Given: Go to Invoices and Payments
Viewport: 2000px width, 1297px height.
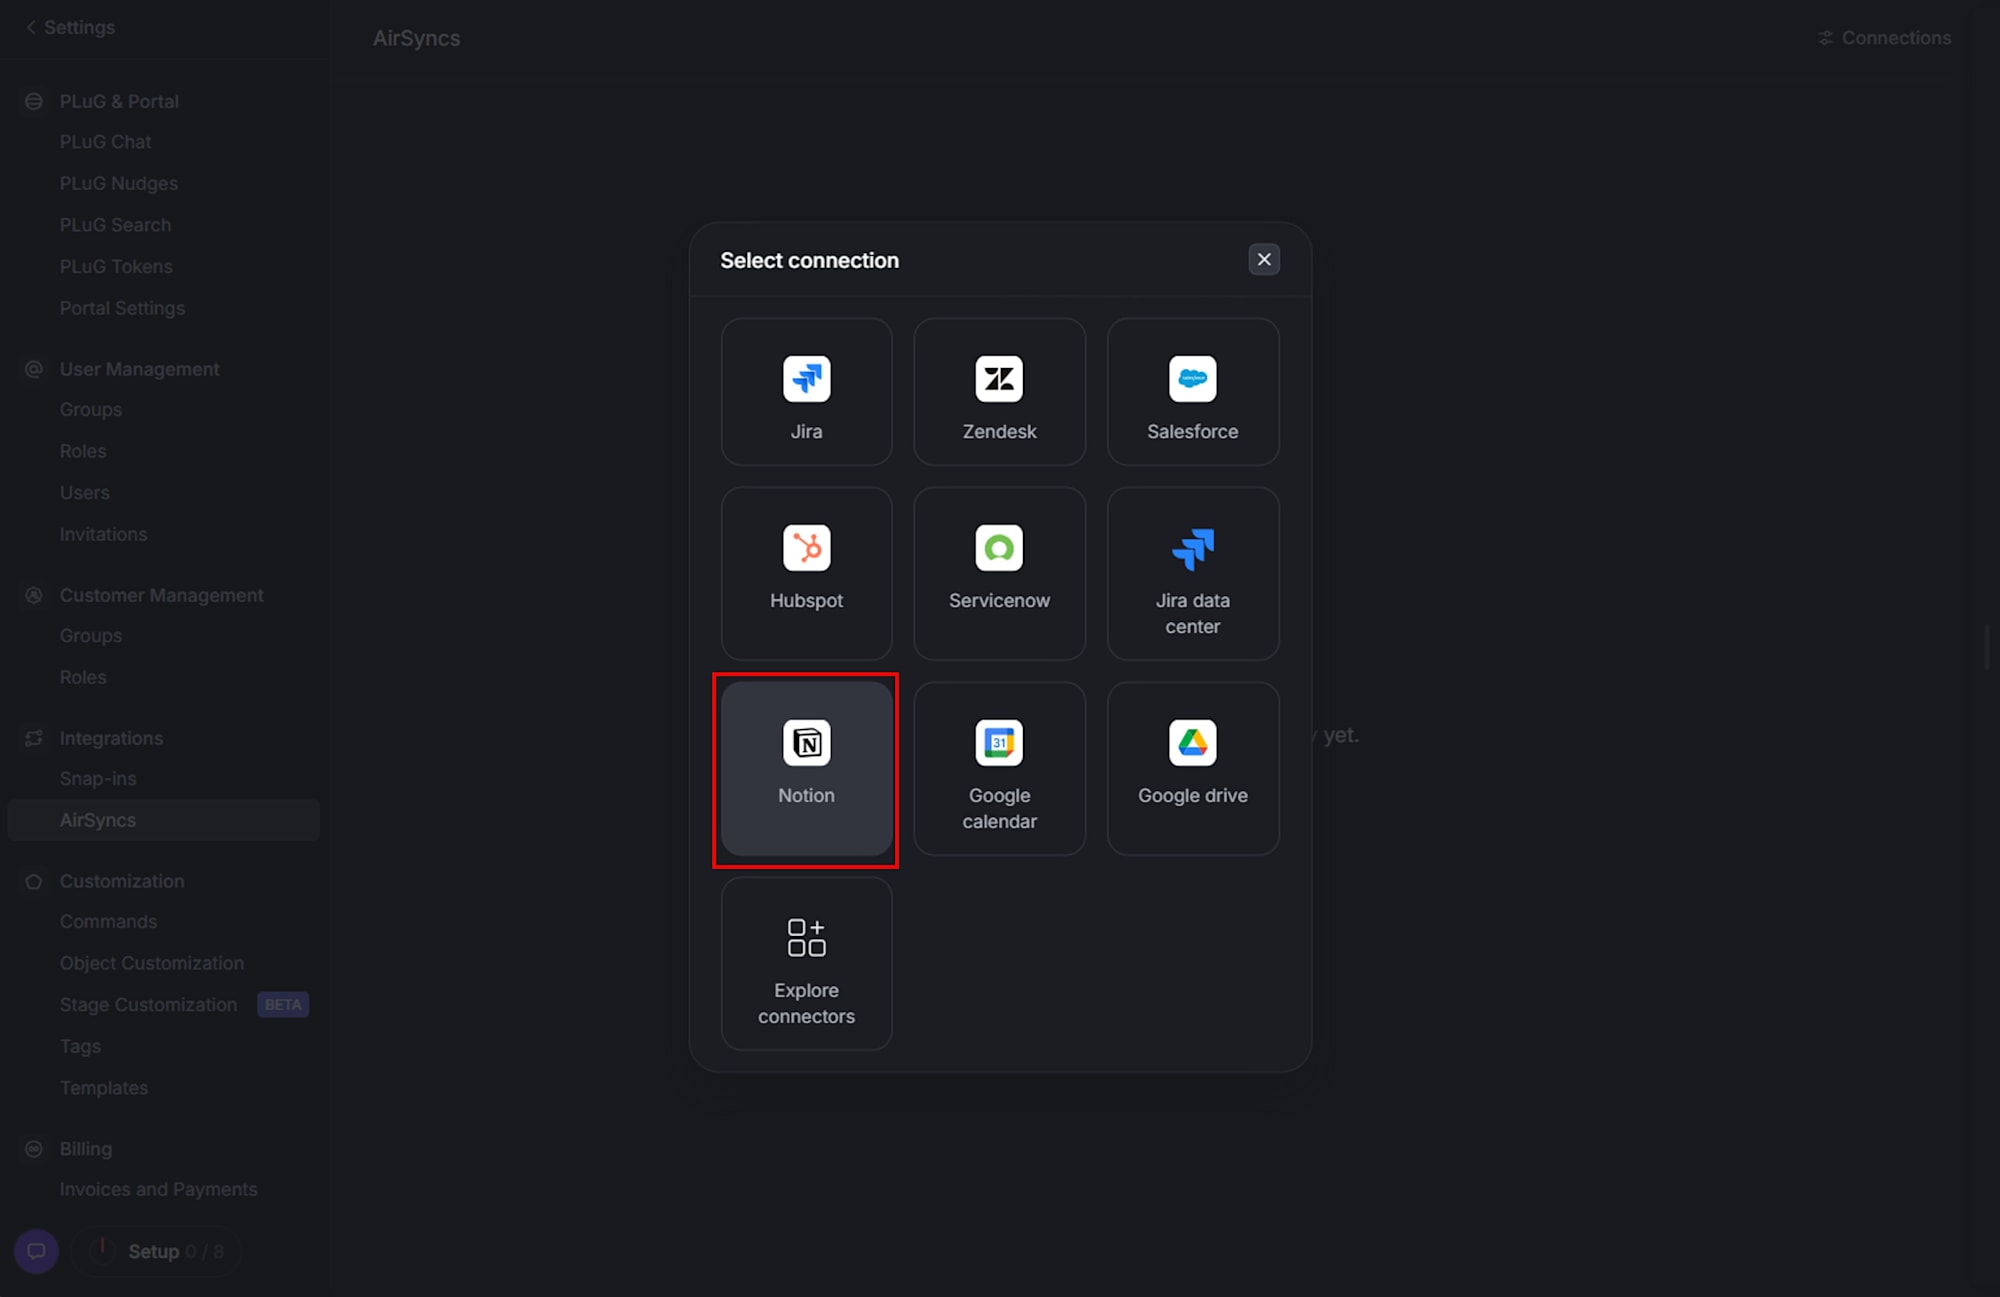Looking at the screenshot, I should point(158,1189).
